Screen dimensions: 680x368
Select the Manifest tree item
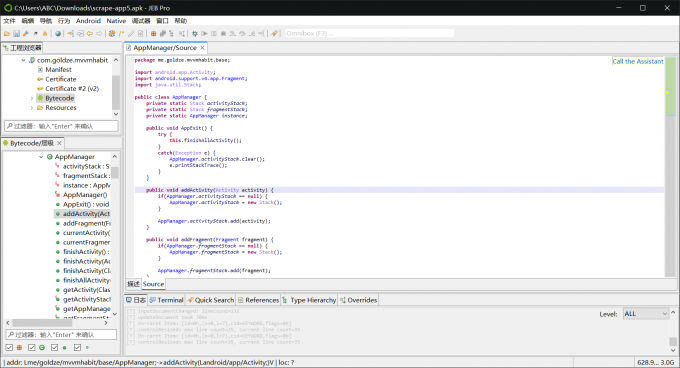click(x=58, y=70)
